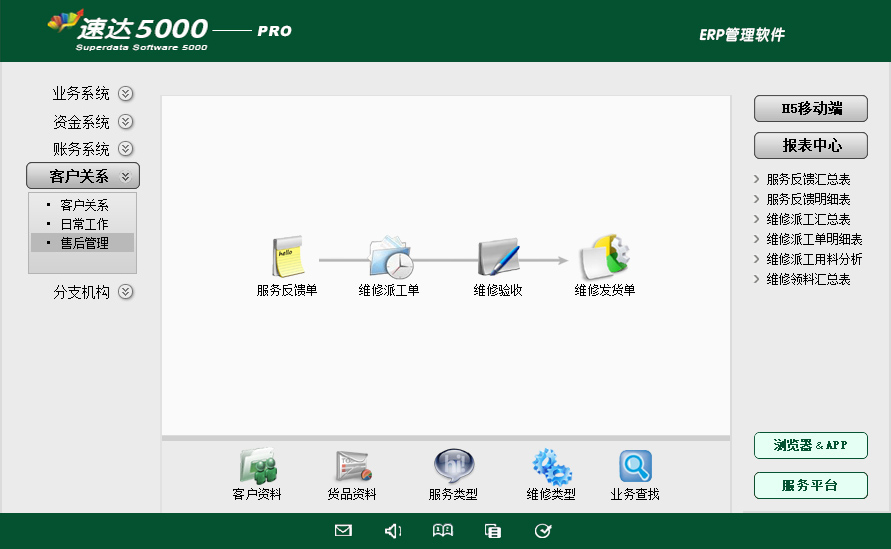Select 账务系统 menu label

81,149
